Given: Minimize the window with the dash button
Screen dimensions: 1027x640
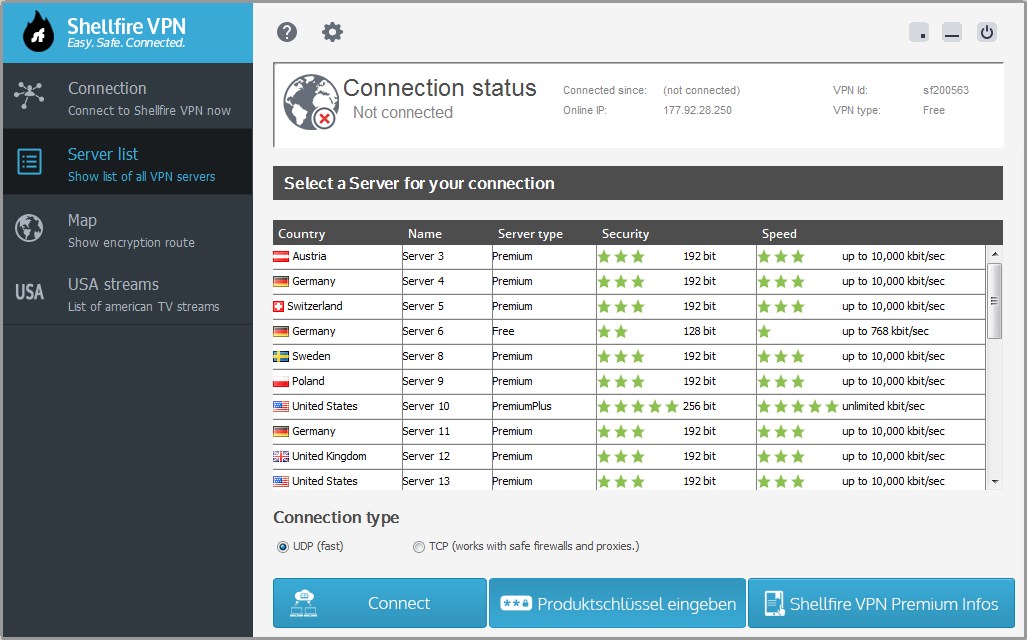Looking at the screenshot, I should click(952, 32).
